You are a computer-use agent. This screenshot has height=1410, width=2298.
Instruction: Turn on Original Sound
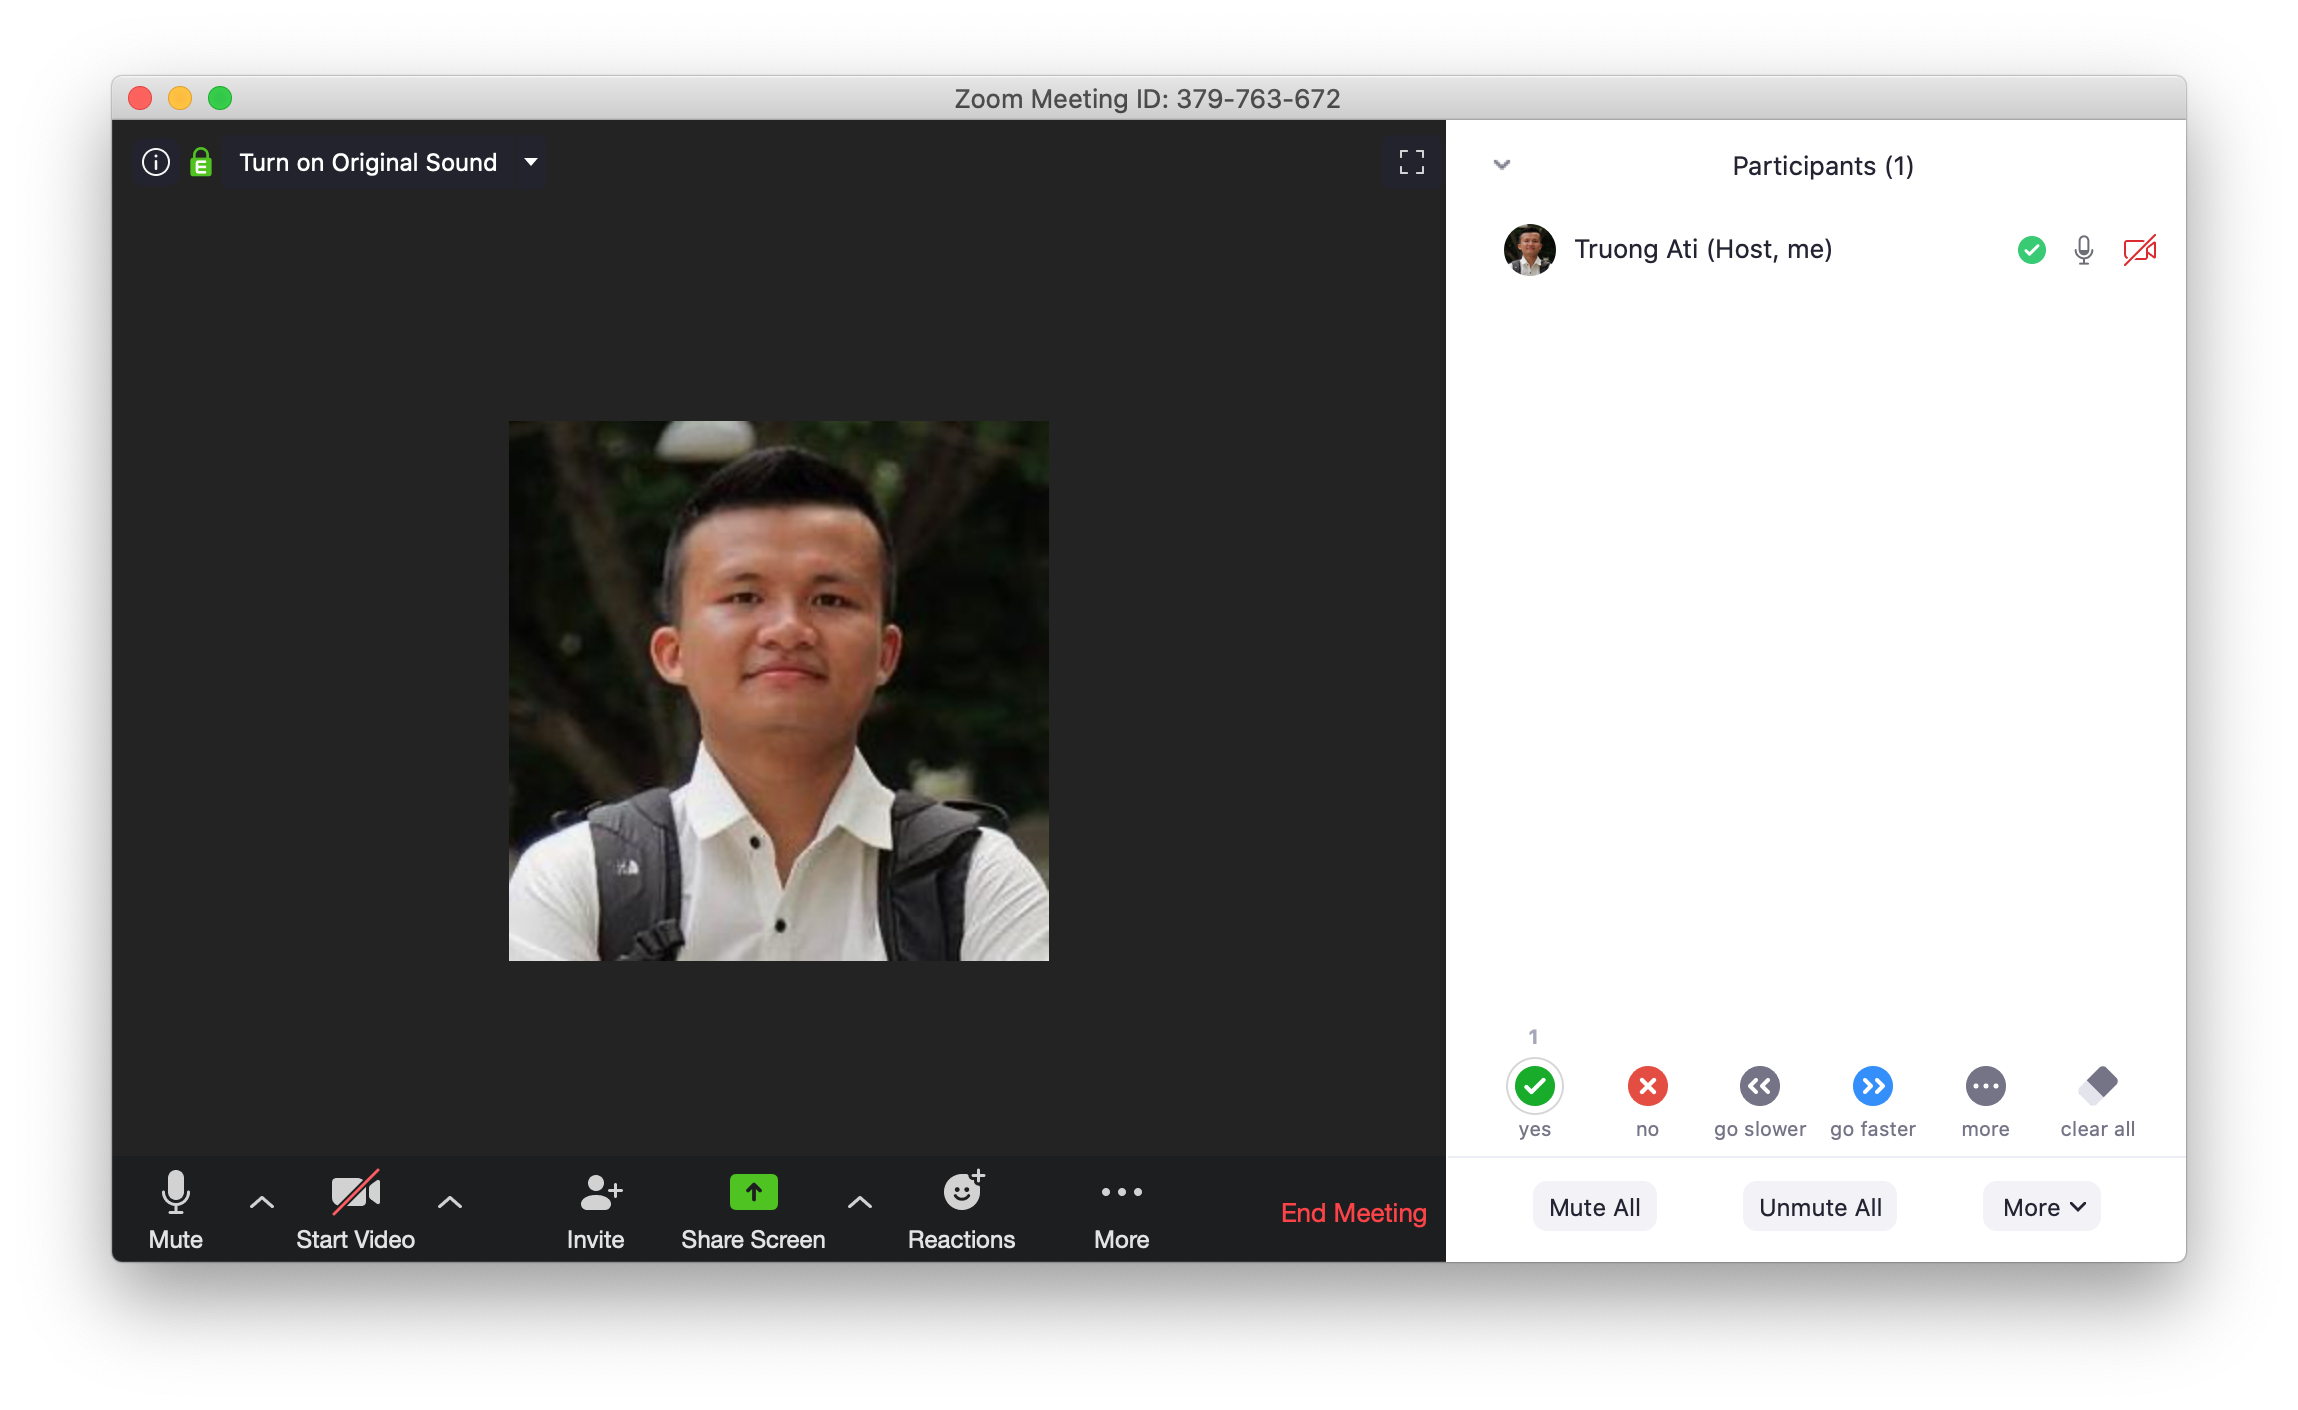tap(368, 162)
